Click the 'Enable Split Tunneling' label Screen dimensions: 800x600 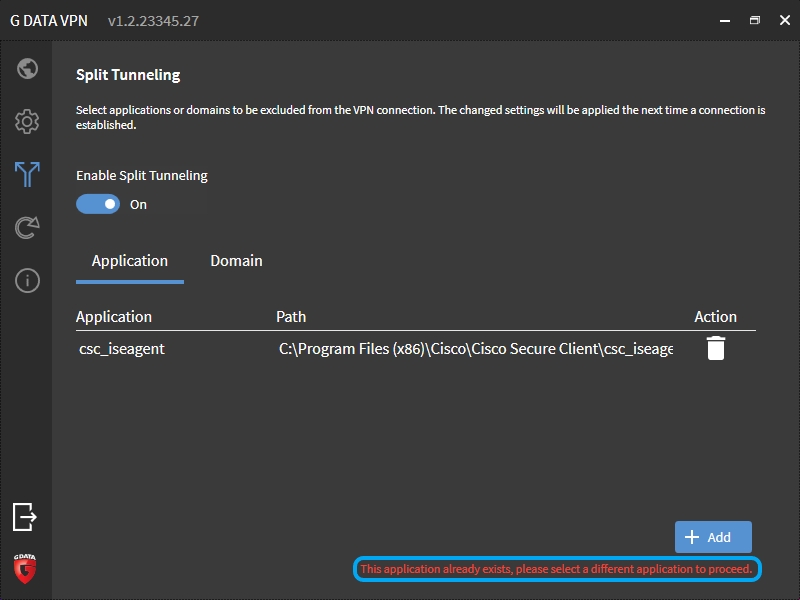(x=142, y=176)
